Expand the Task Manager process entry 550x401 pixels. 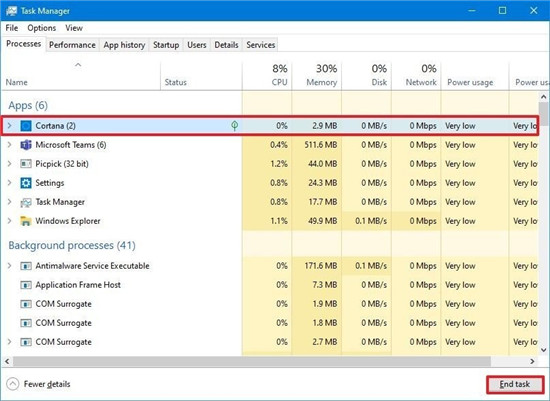point(9,202)
